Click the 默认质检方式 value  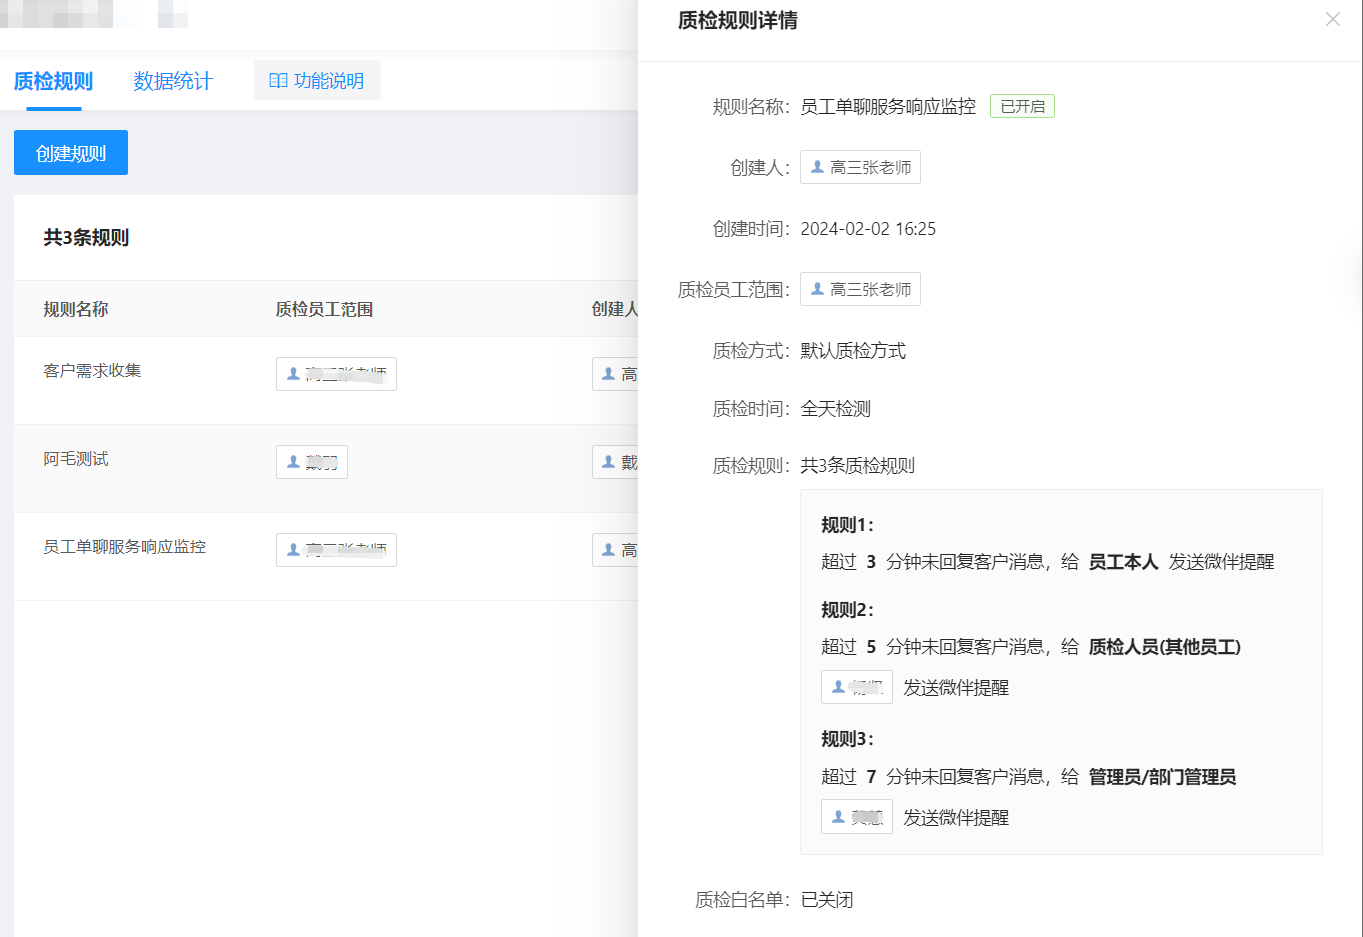[x=853, y=351]
